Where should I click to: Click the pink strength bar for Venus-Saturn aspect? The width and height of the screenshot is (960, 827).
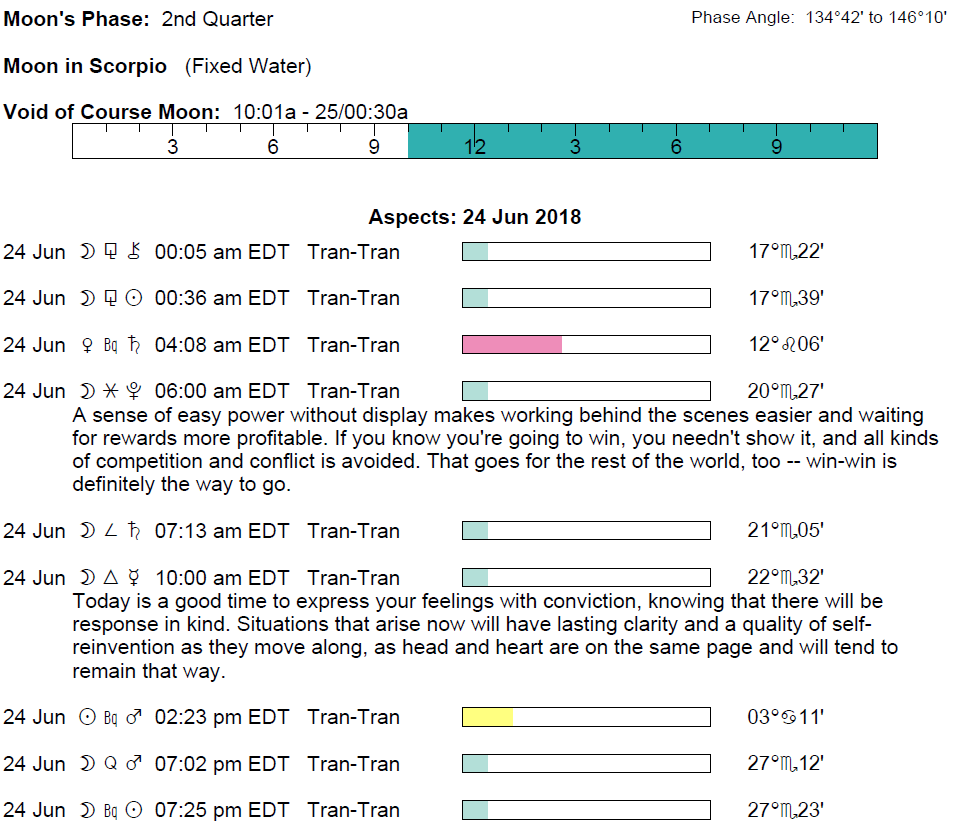coord(512,345)
